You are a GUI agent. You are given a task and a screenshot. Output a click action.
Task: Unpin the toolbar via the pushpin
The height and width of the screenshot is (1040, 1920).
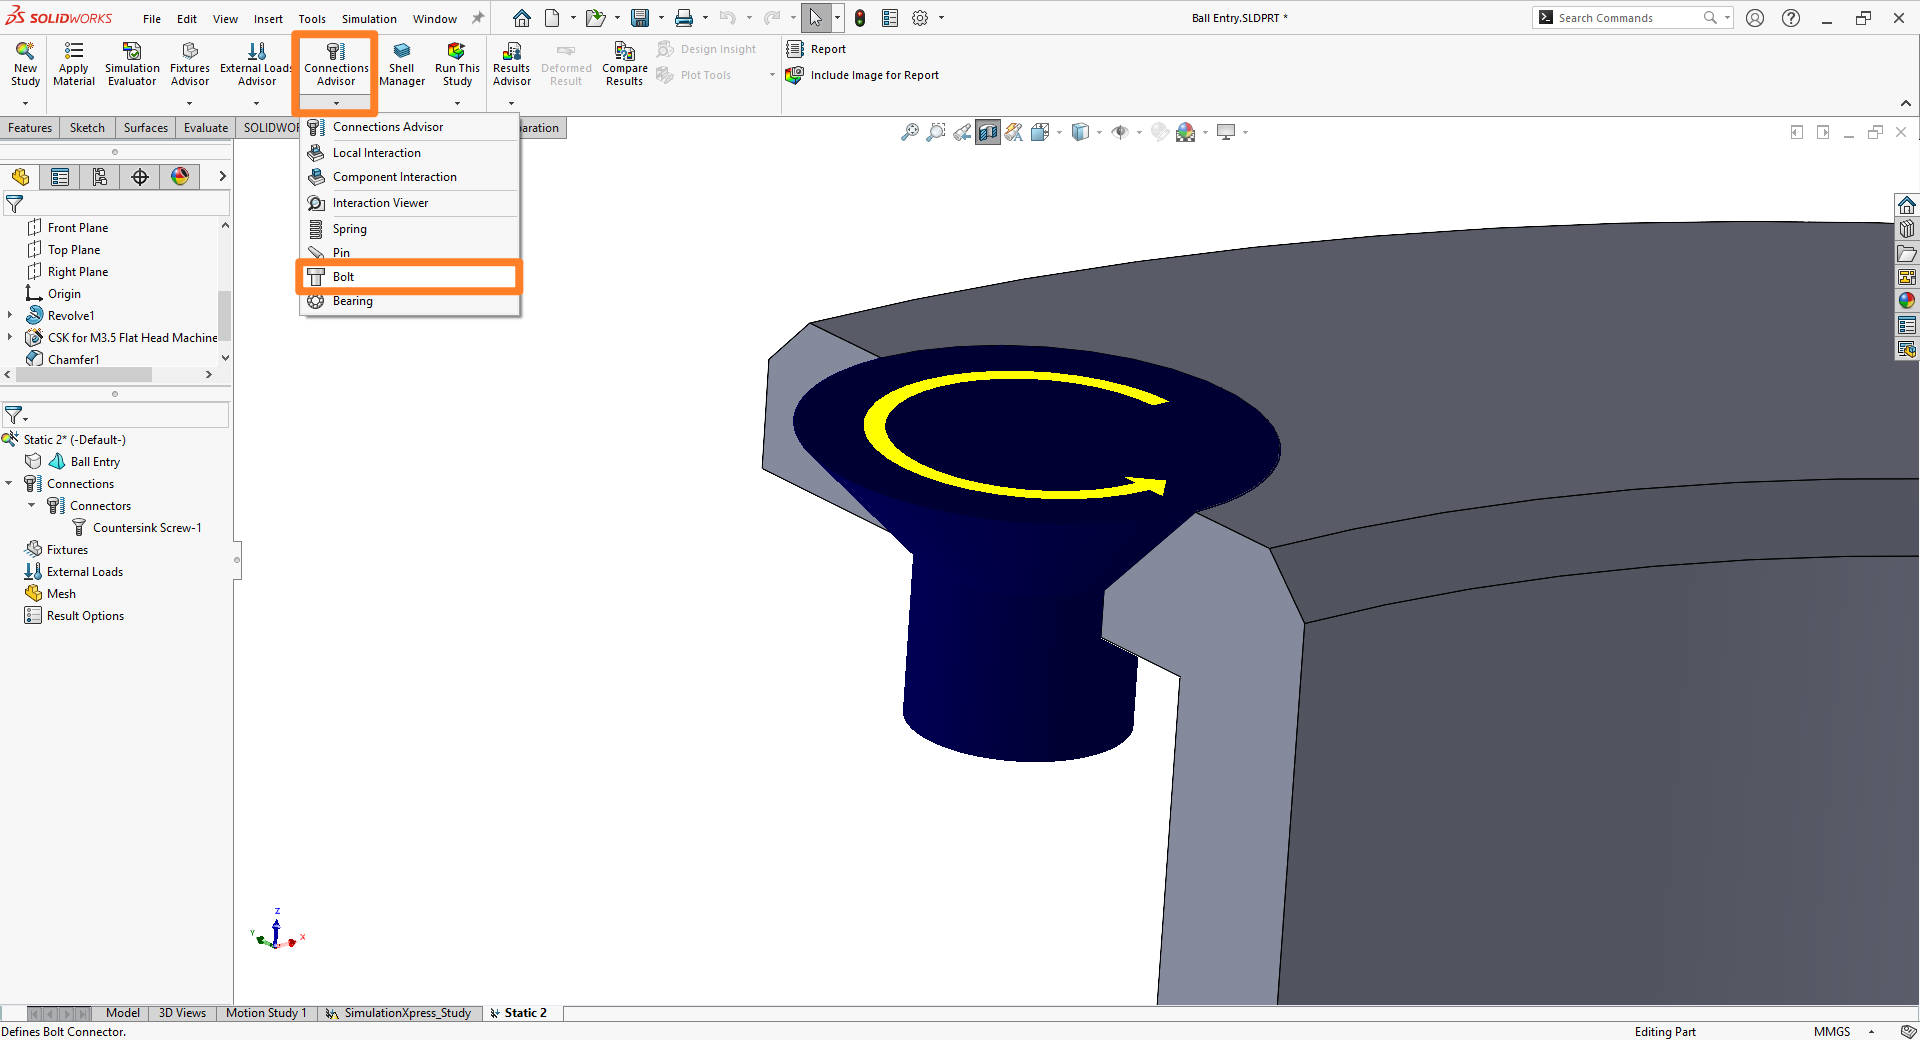477,17
